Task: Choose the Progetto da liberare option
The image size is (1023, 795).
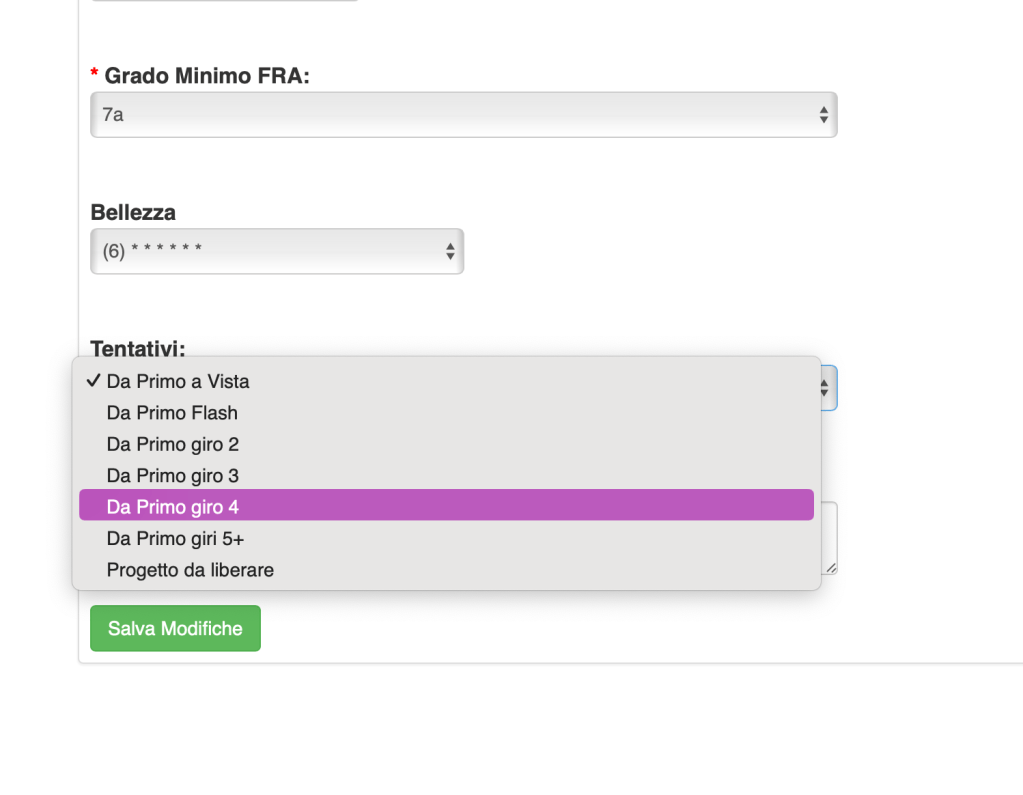Action: tap(190, 570)
